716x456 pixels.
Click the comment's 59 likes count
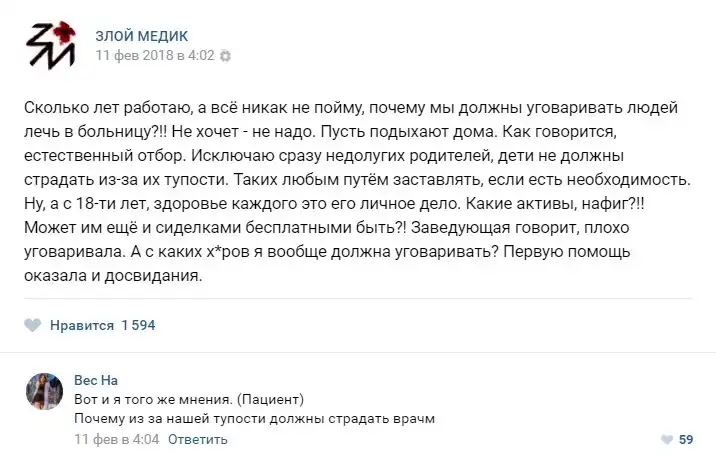point(686,439)
